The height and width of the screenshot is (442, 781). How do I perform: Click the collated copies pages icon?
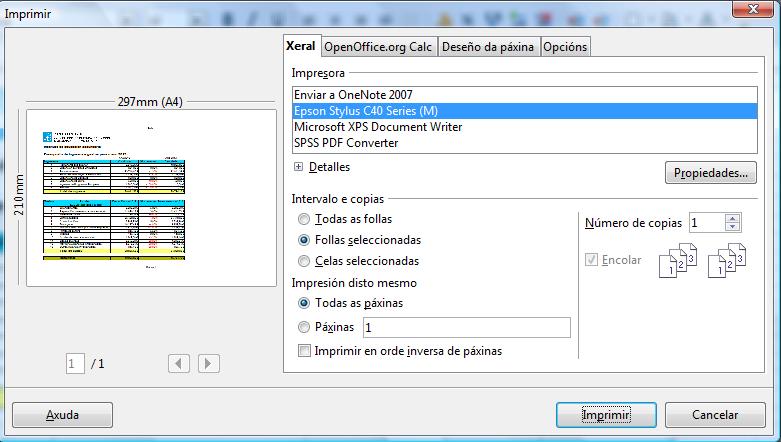tap(676, 260)
